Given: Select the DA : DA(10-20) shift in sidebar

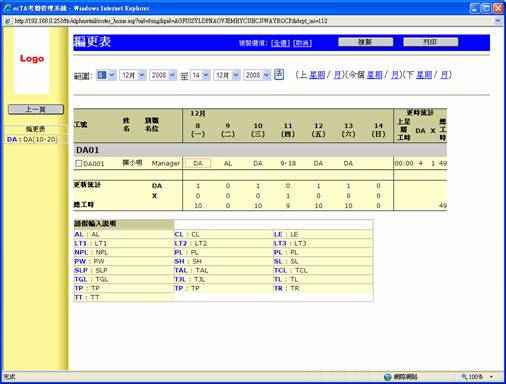Looking at the screenshot, I should coord(32,139).
